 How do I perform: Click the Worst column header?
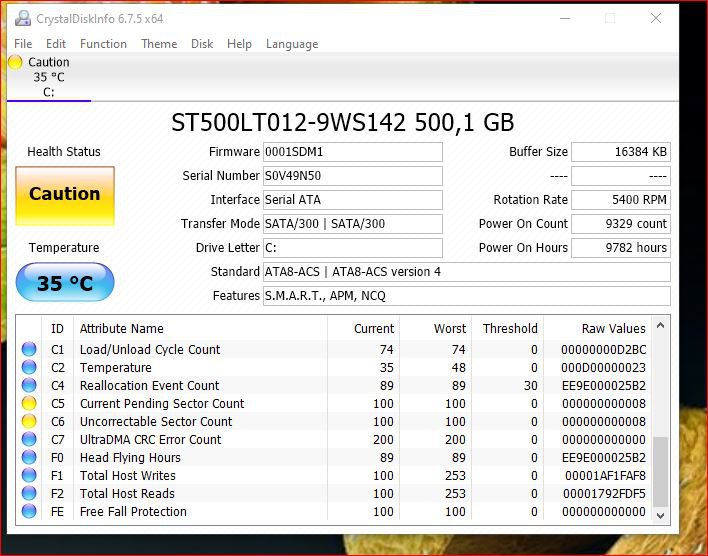[435, 328]
